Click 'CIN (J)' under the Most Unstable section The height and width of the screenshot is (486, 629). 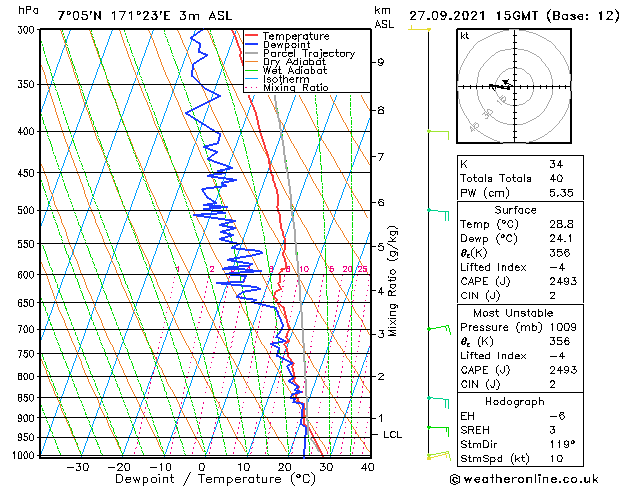(480, 385)
